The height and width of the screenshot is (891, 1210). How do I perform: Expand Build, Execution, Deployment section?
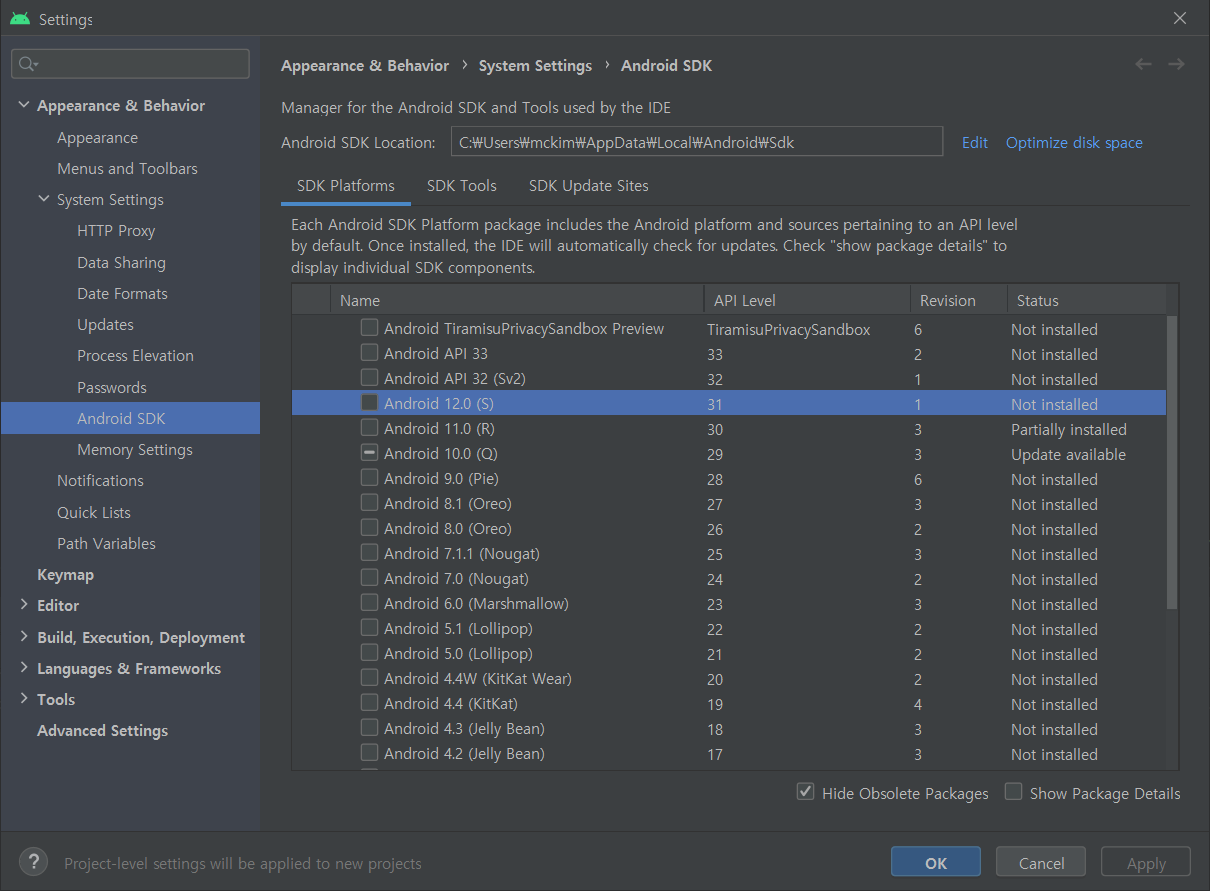[24, 637]
